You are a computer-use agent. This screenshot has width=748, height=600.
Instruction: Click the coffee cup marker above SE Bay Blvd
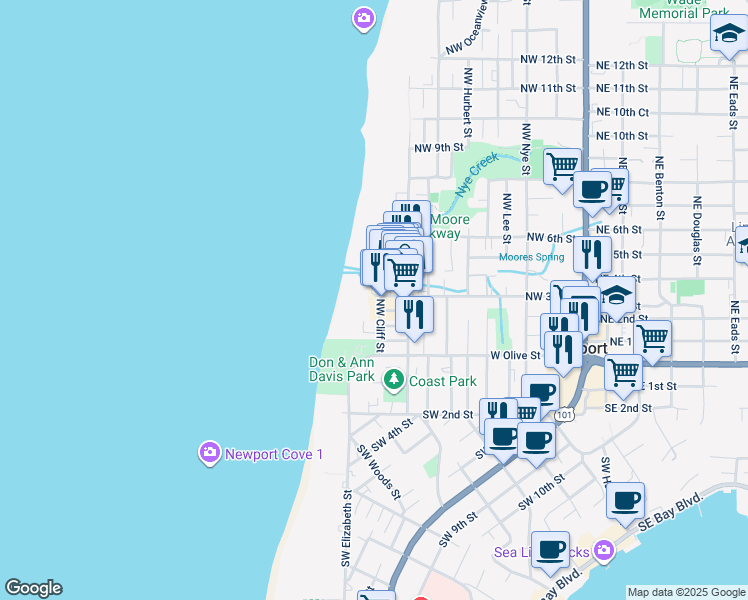coord(625,501)
